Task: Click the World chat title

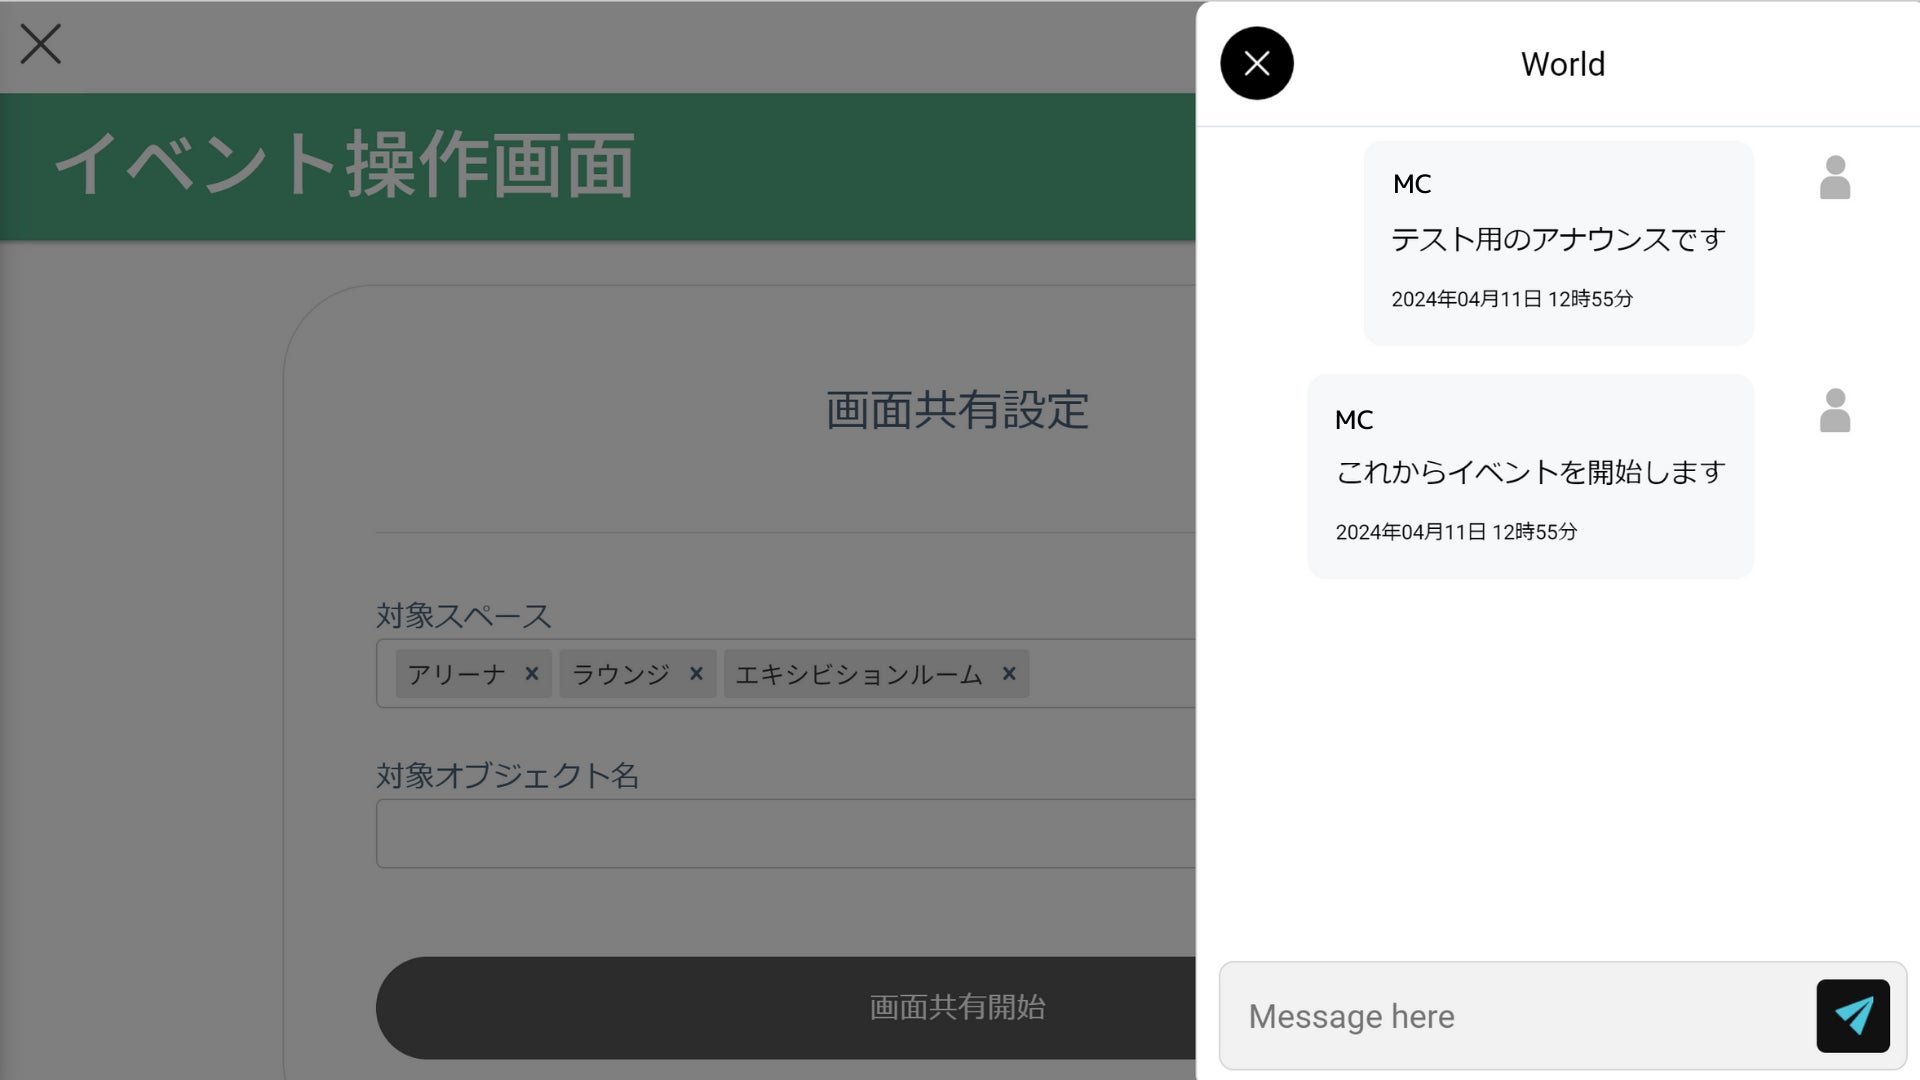Action: [x=1562, y=64]
